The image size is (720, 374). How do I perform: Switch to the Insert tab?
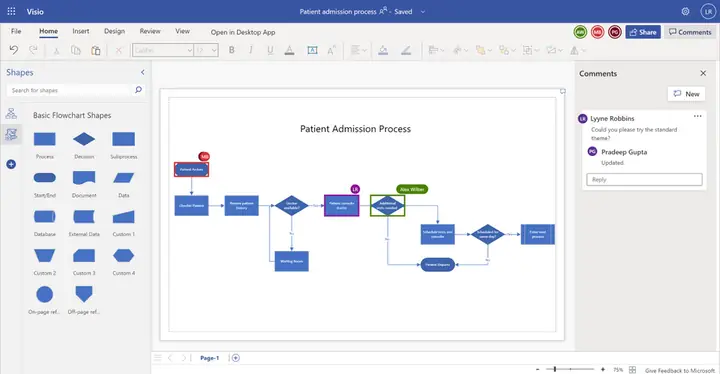81,31
